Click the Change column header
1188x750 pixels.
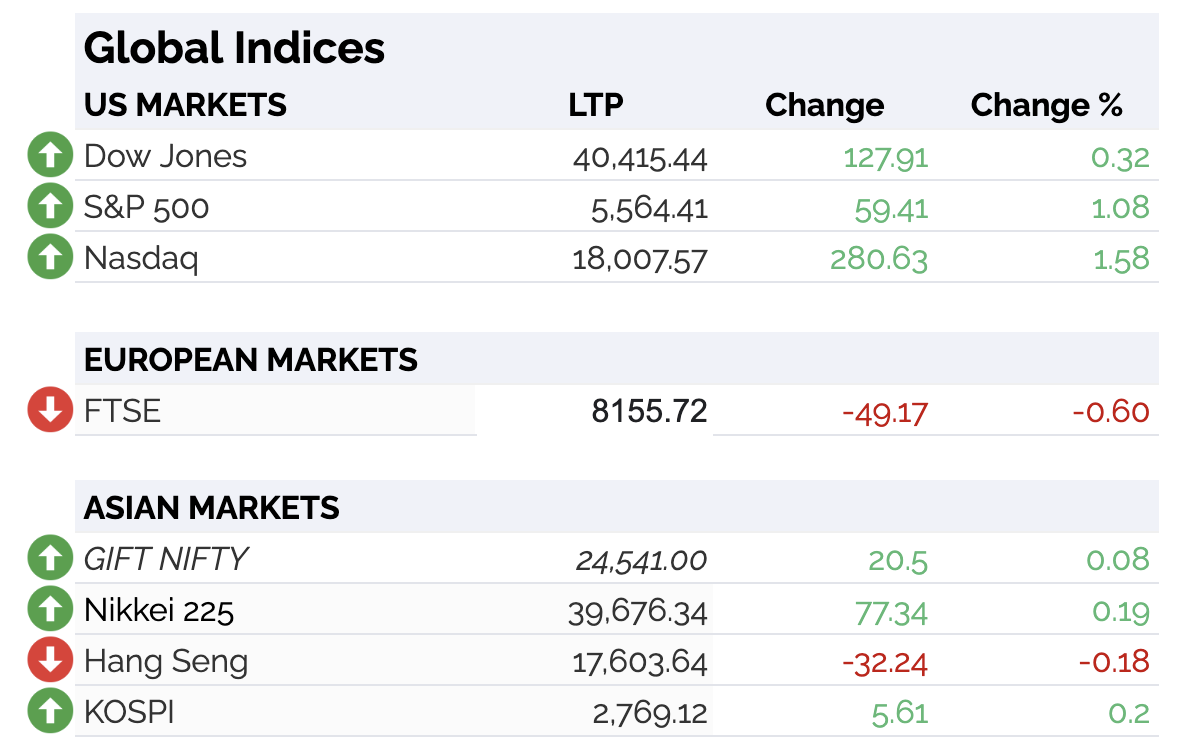pyautogui.click(x=824, y=105)
